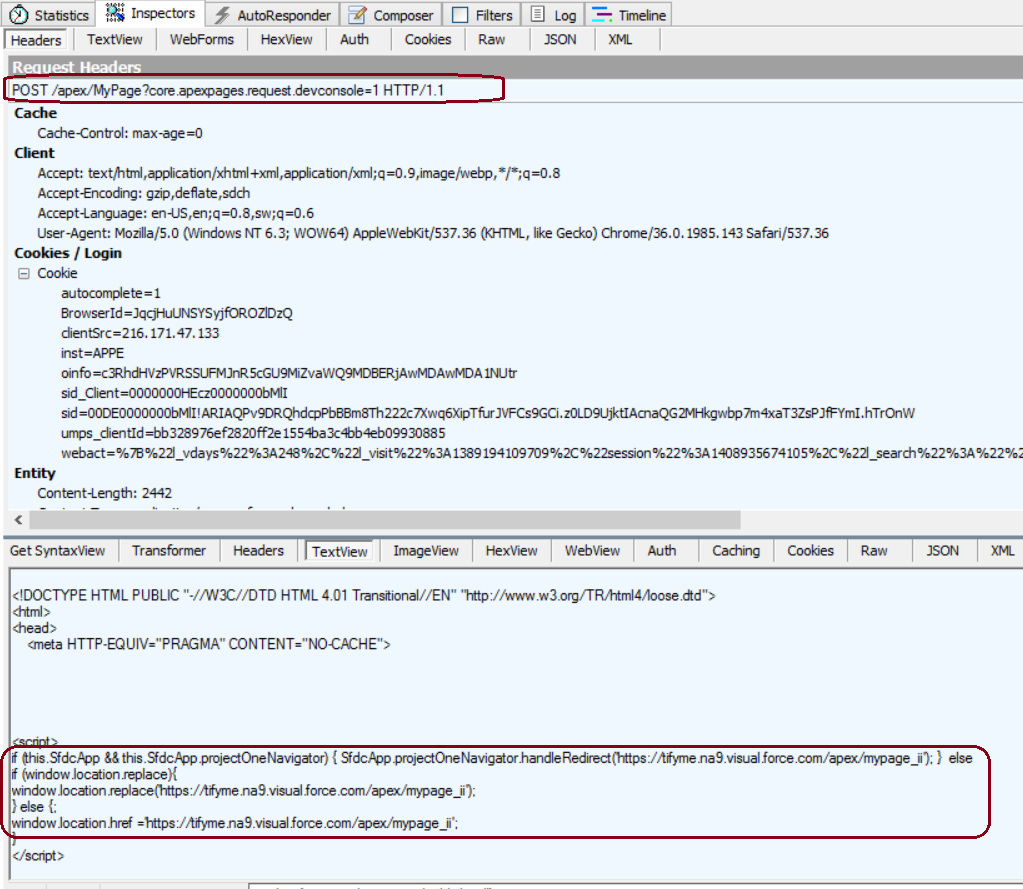The height and width of the screenshot is (889, 1023).
Task: Click the Client section heading
Action: pos(35,153)
